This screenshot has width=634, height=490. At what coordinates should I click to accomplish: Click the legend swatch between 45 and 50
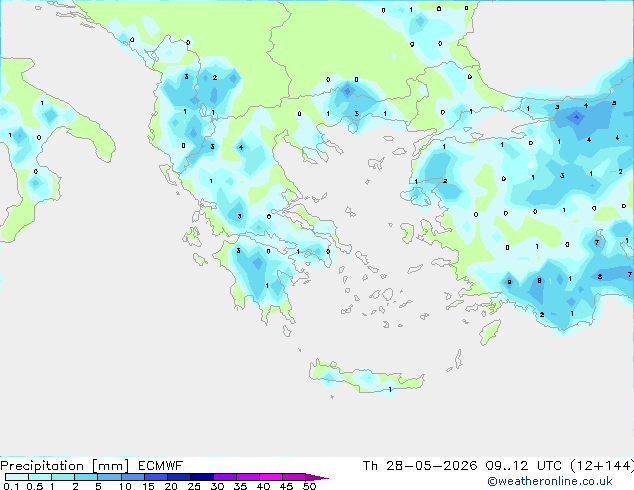click(294, 477)
